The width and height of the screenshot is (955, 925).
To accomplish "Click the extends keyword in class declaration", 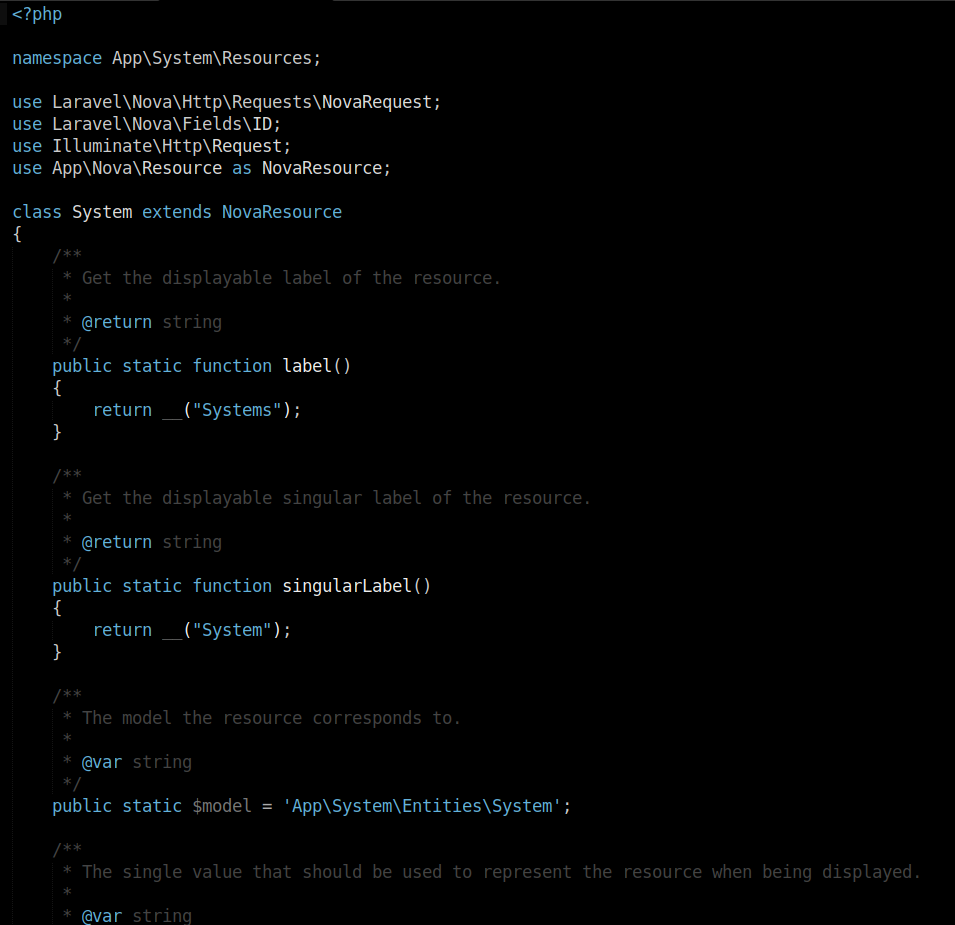I will [x=177, y=211].
